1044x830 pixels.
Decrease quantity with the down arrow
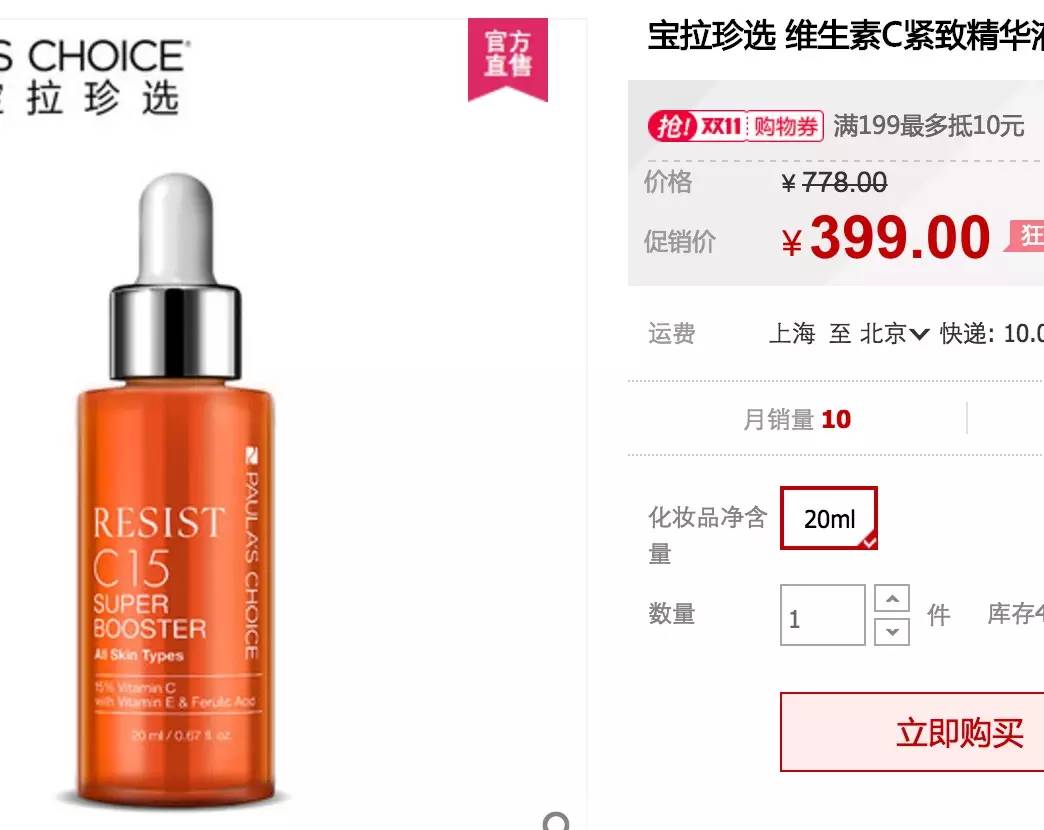[892, 632]
